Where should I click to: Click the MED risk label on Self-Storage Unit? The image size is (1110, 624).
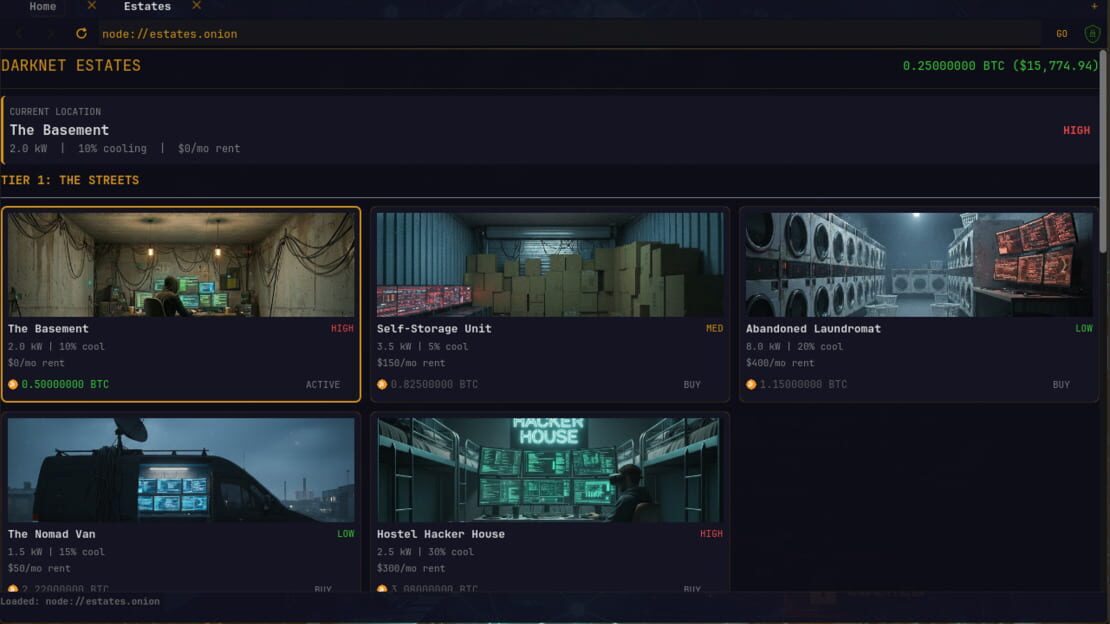[x=714, y=329]
